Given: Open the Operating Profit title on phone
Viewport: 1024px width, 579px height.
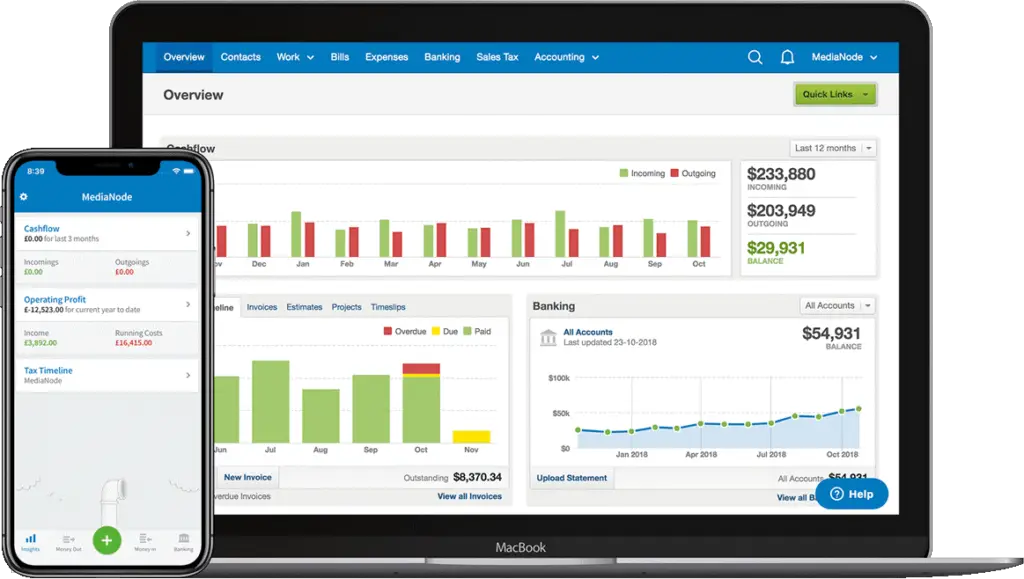Looking at the screenshot, I should (55, 300).
